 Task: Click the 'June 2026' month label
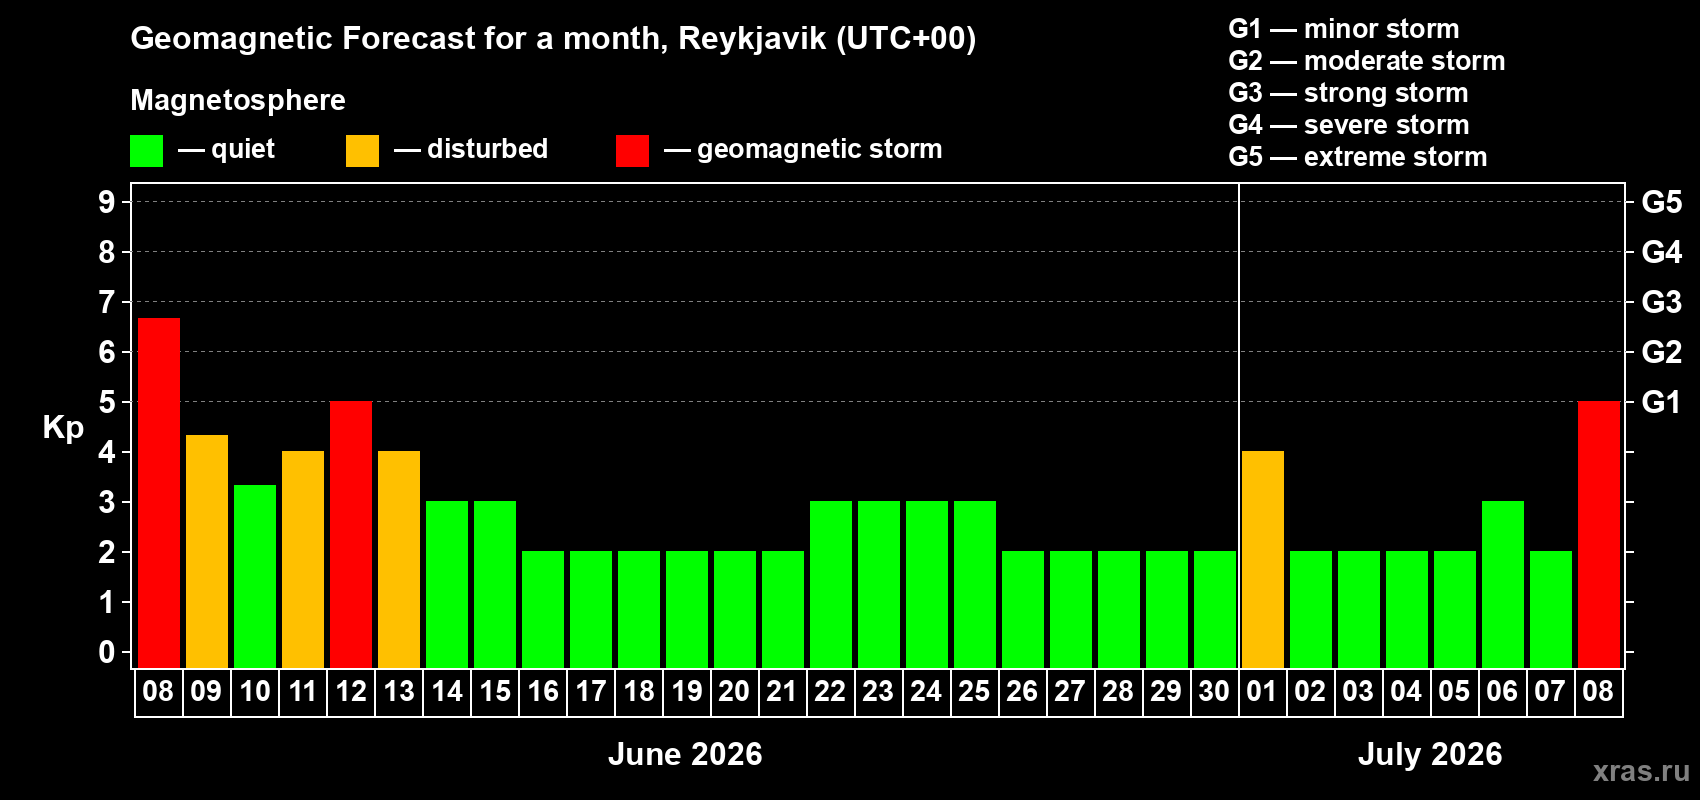685,754
